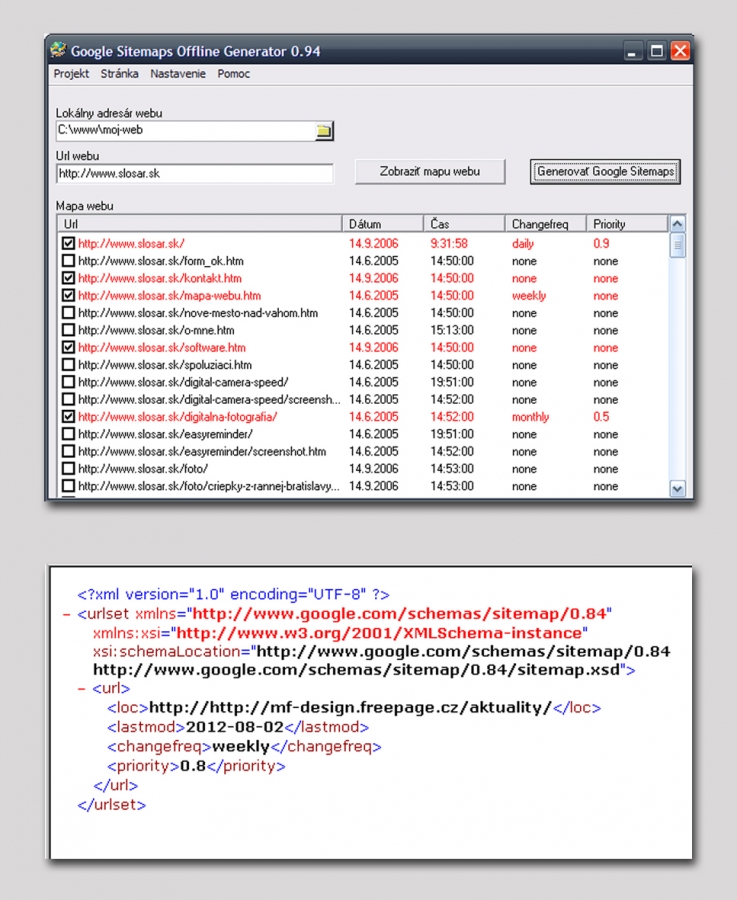Sort list by the Changefreq column header
This screenshot has width=737, height=900.
tap(546, 224)
